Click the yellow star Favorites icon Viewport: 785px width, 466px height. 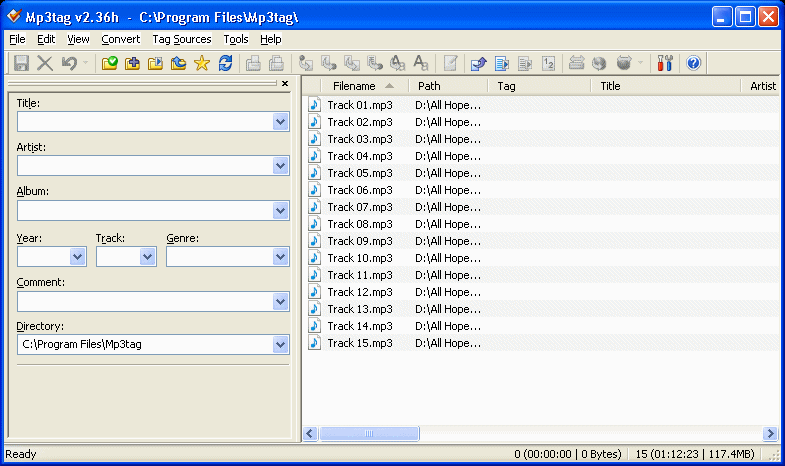coord(202,63)
